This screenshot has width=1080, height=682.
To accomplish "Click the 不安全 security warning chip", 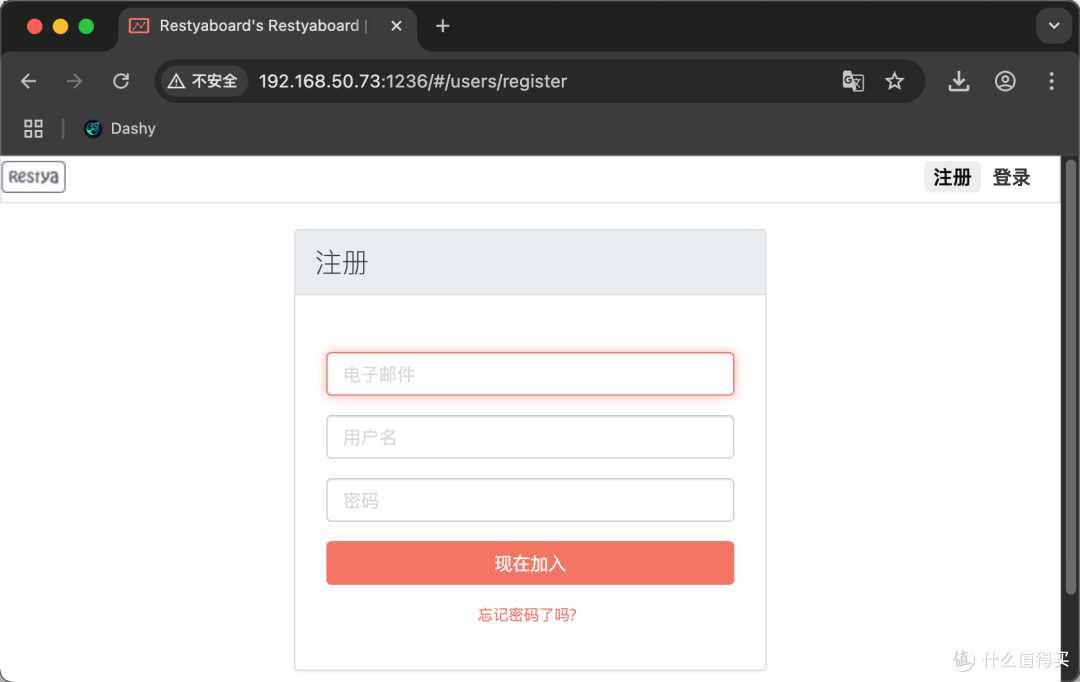I will (203, 81).
